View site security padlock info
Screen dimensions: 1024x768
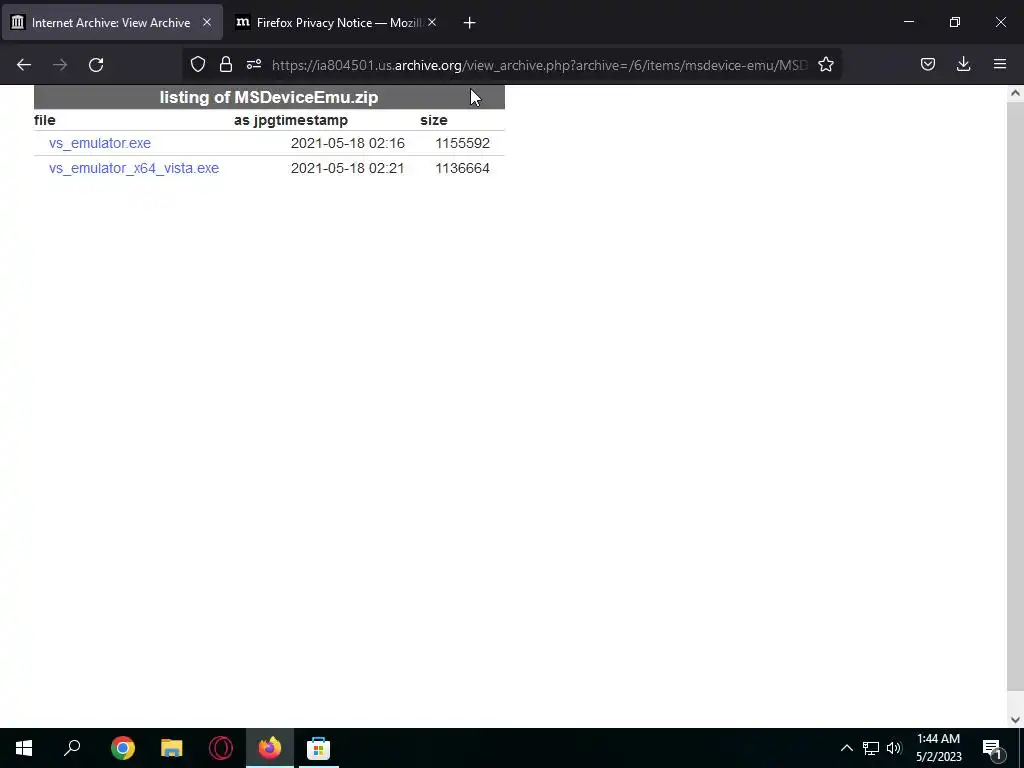pyautogui.click(x=226, y=64)
